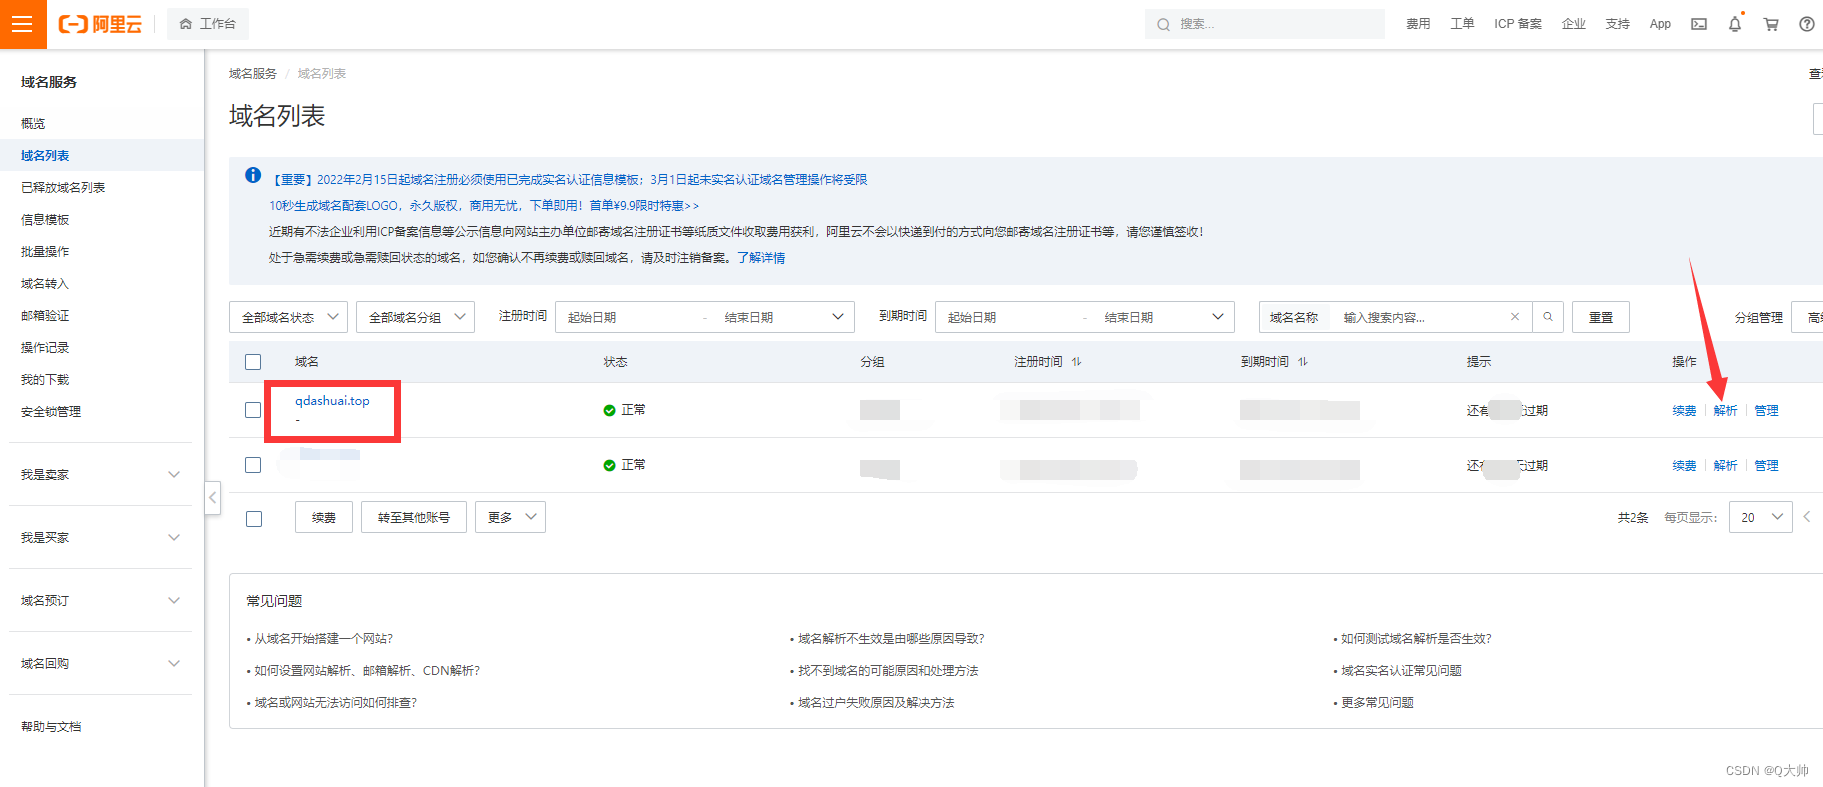Open the 更多 dropdown button
This screenshot has width=1823, height=787.
510,517
